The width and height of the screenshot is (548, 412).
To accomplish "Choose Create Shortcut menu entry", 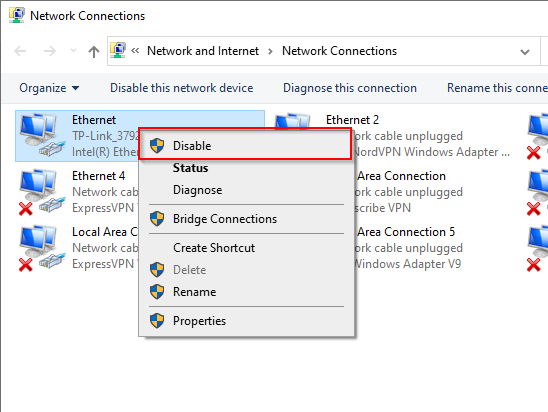I will 214,248.
